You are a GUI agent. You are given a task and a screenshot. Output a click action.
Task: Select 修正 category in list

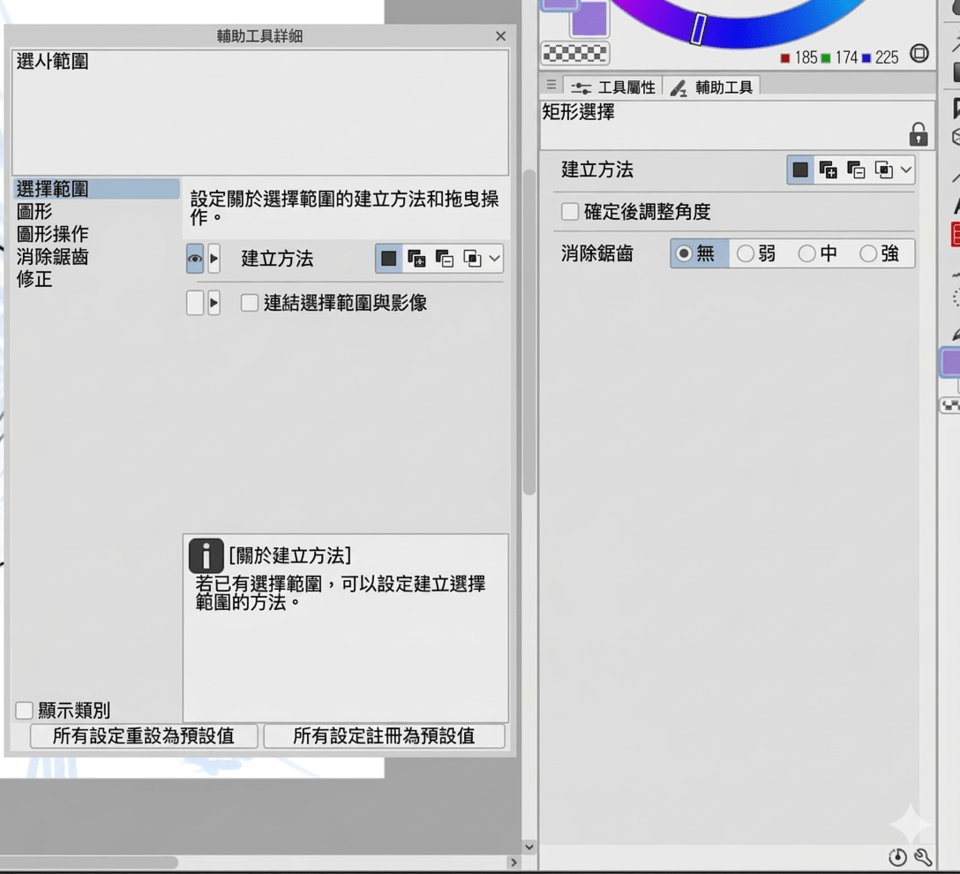34,279
